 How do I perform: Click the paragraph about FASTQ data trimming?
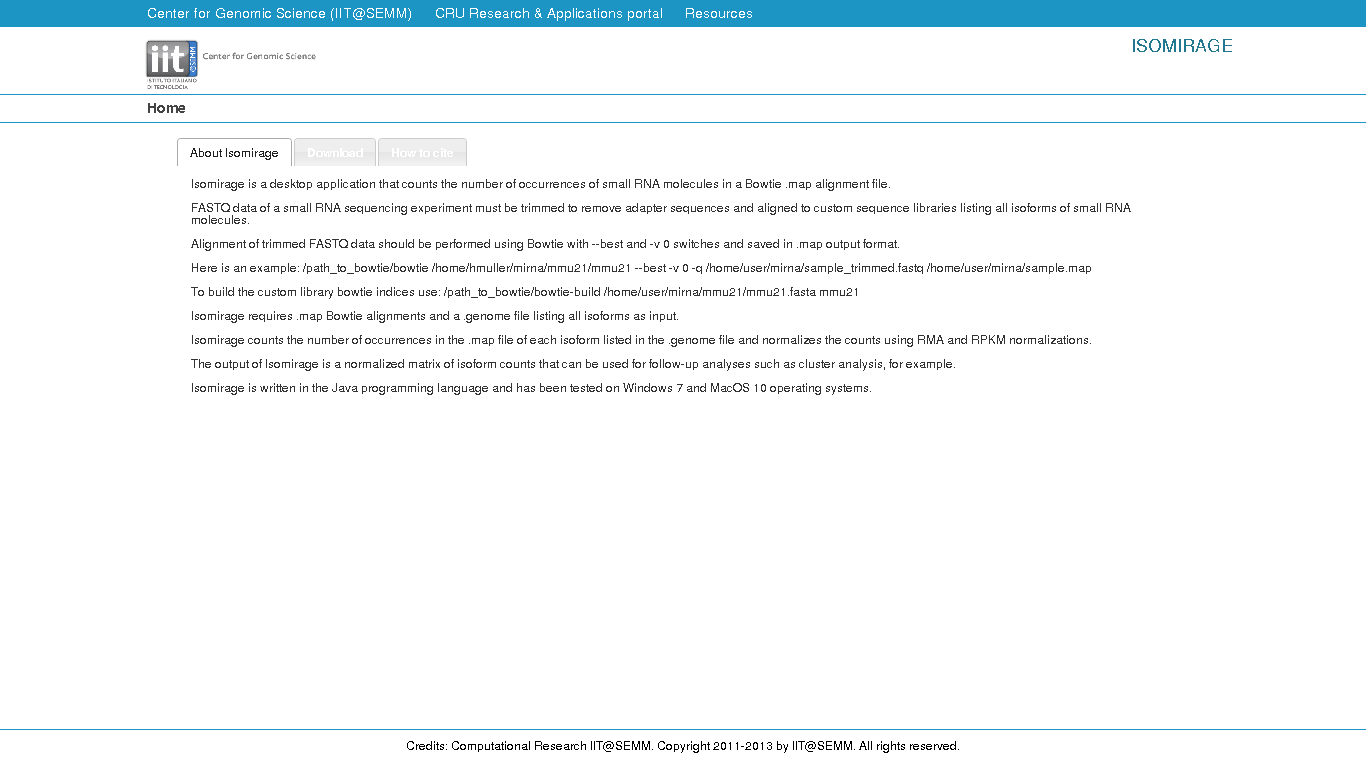coord(660,209)
